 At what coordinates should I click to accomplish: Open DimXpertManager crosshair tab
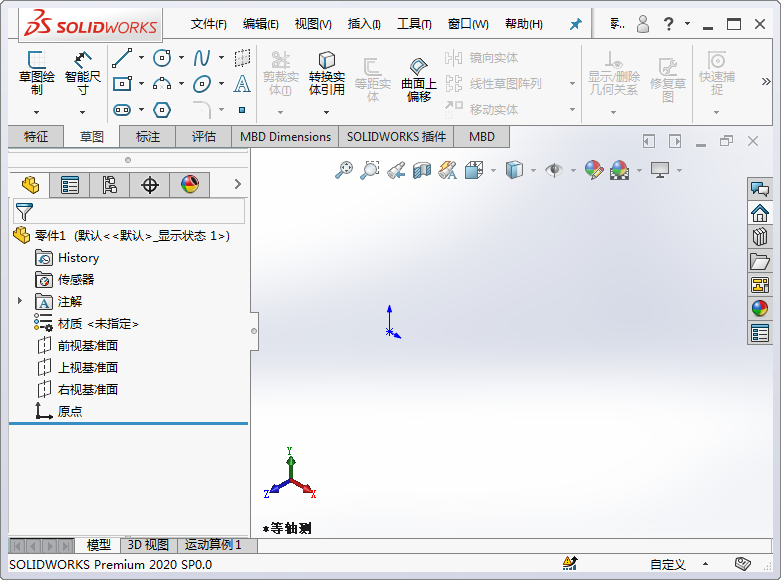149,185
